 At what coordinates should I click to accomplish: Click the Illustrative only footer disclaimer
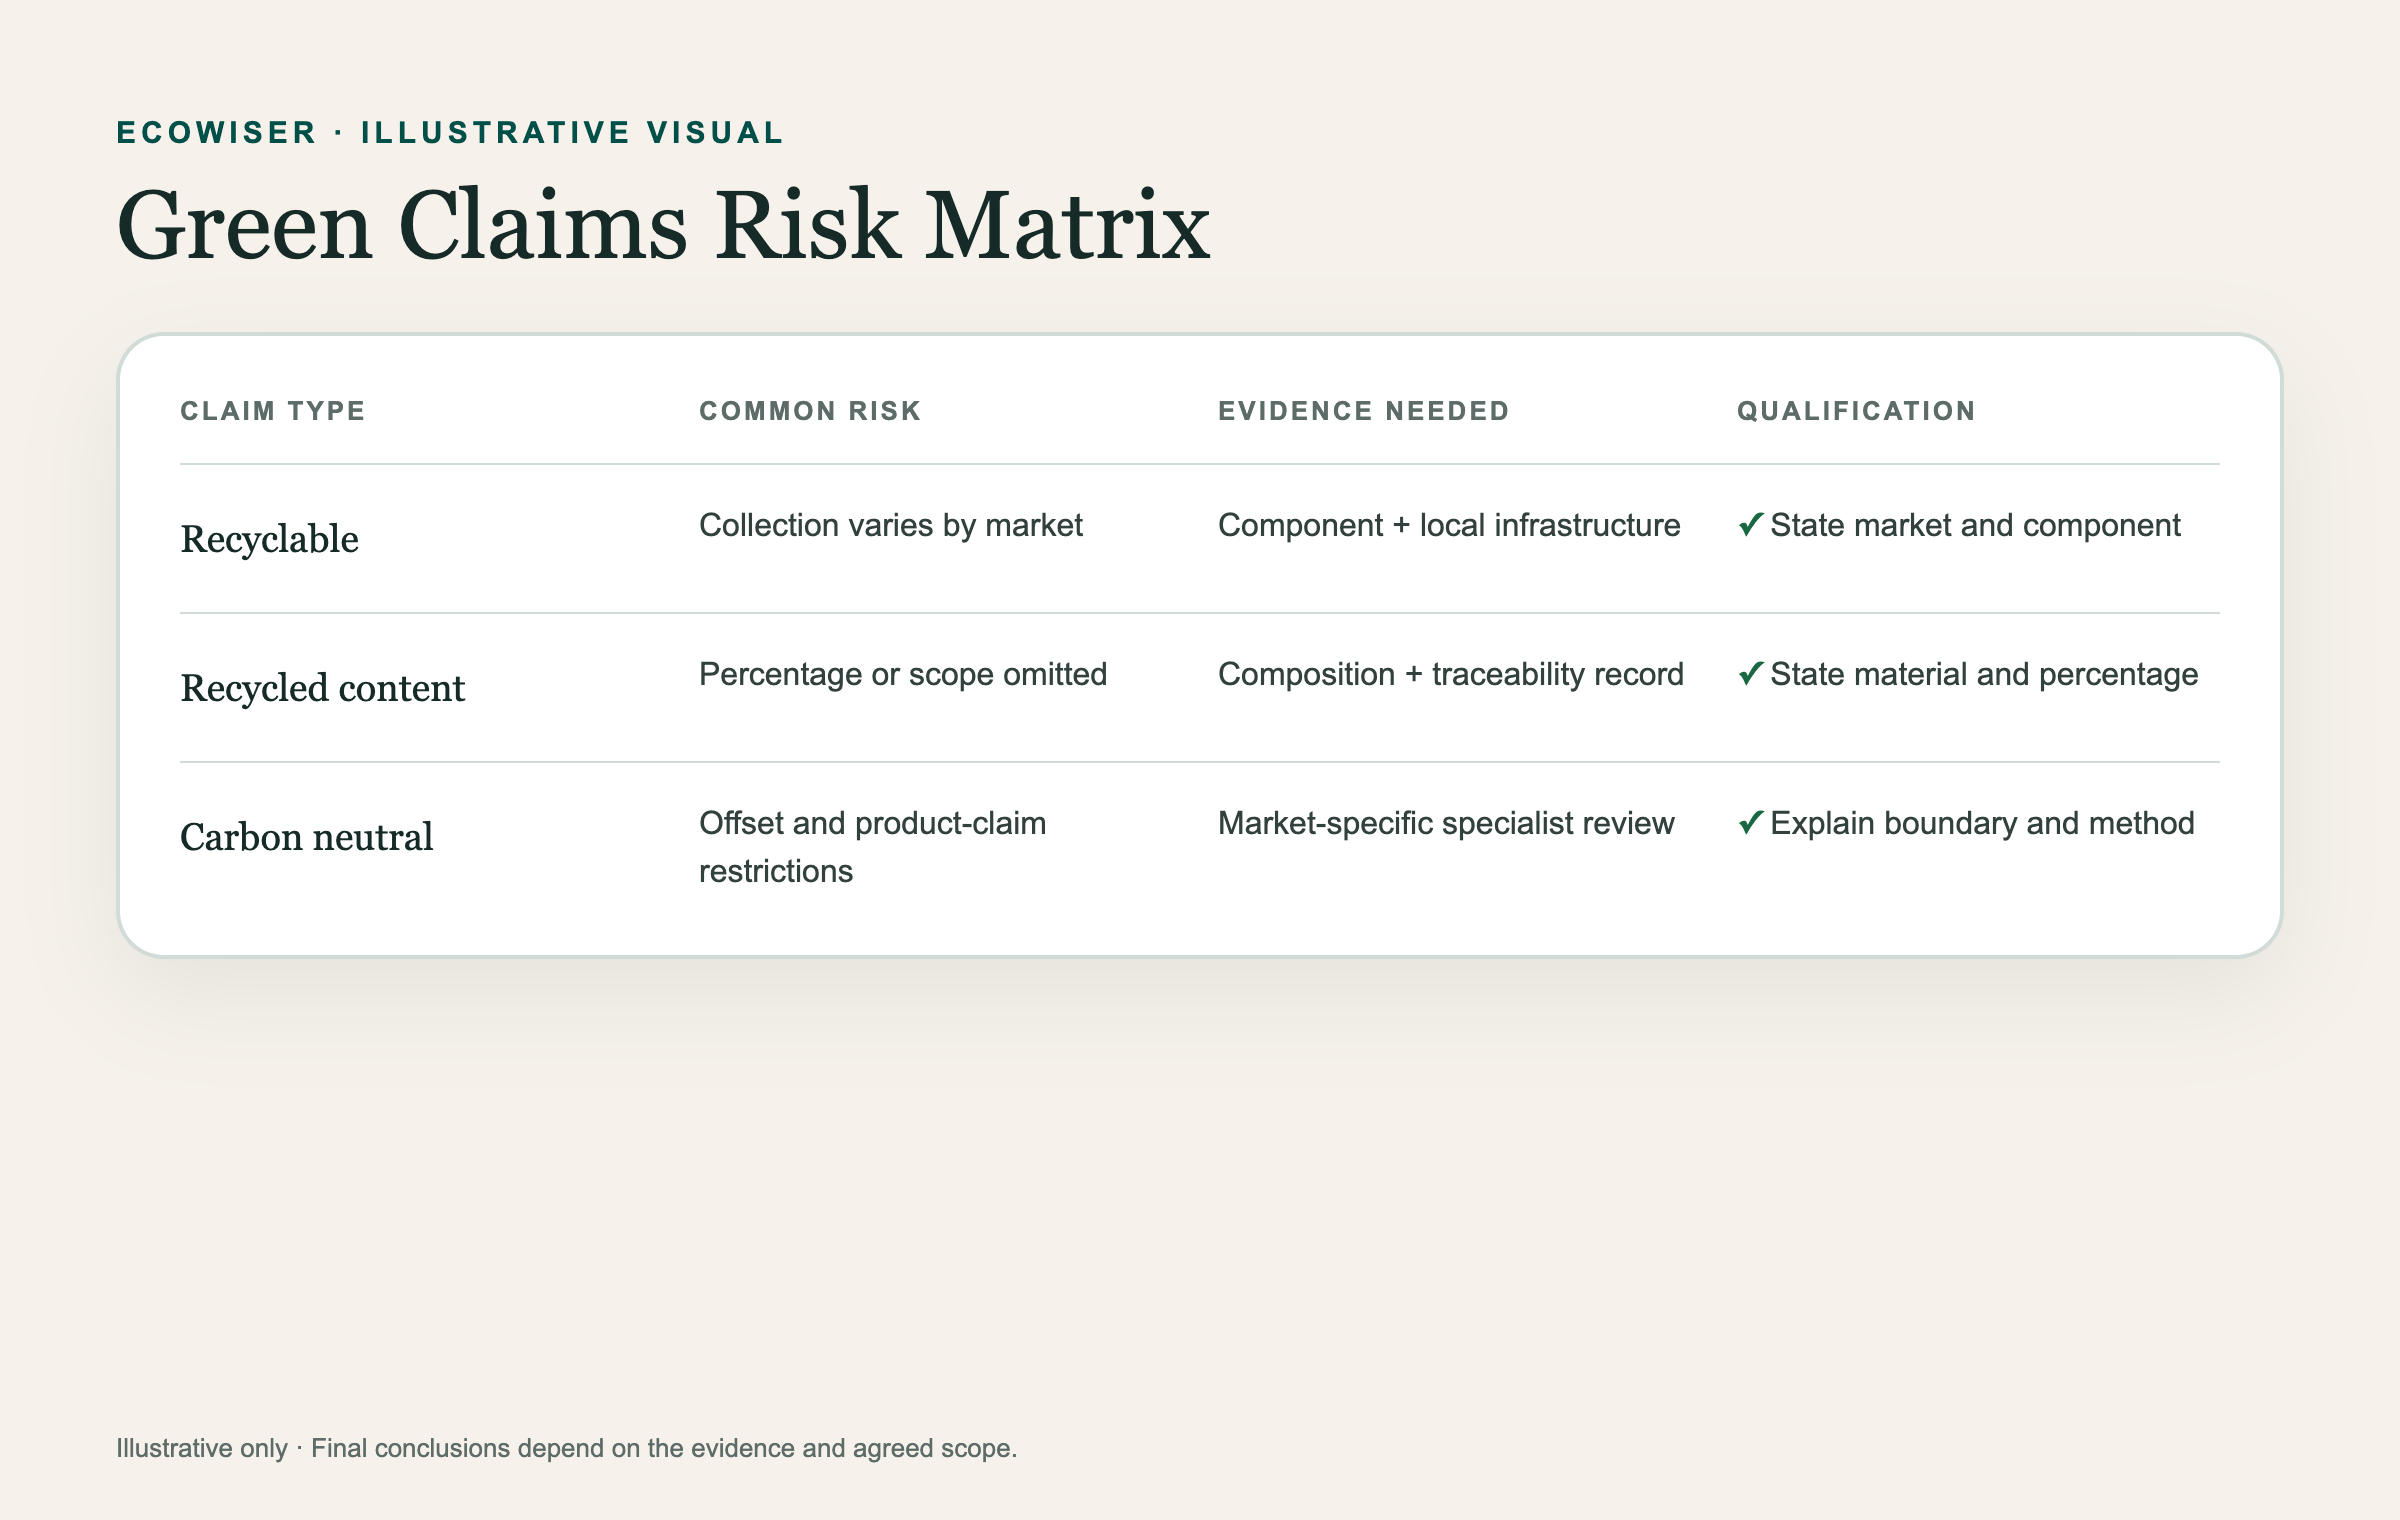(x=566, y=1448)
